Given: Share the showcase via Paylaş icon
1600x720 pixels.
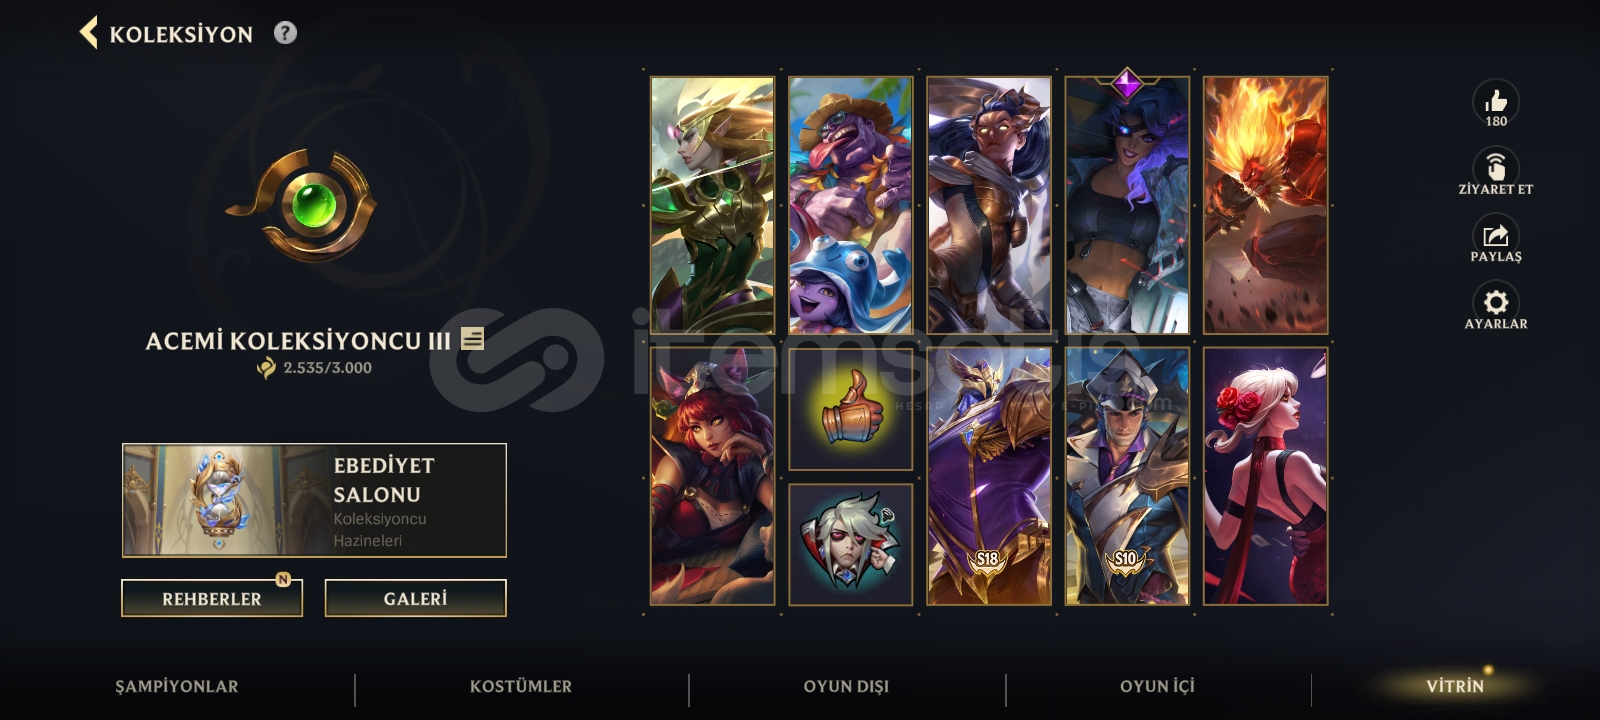Looking at the screenshot, I should [1496, 236].
